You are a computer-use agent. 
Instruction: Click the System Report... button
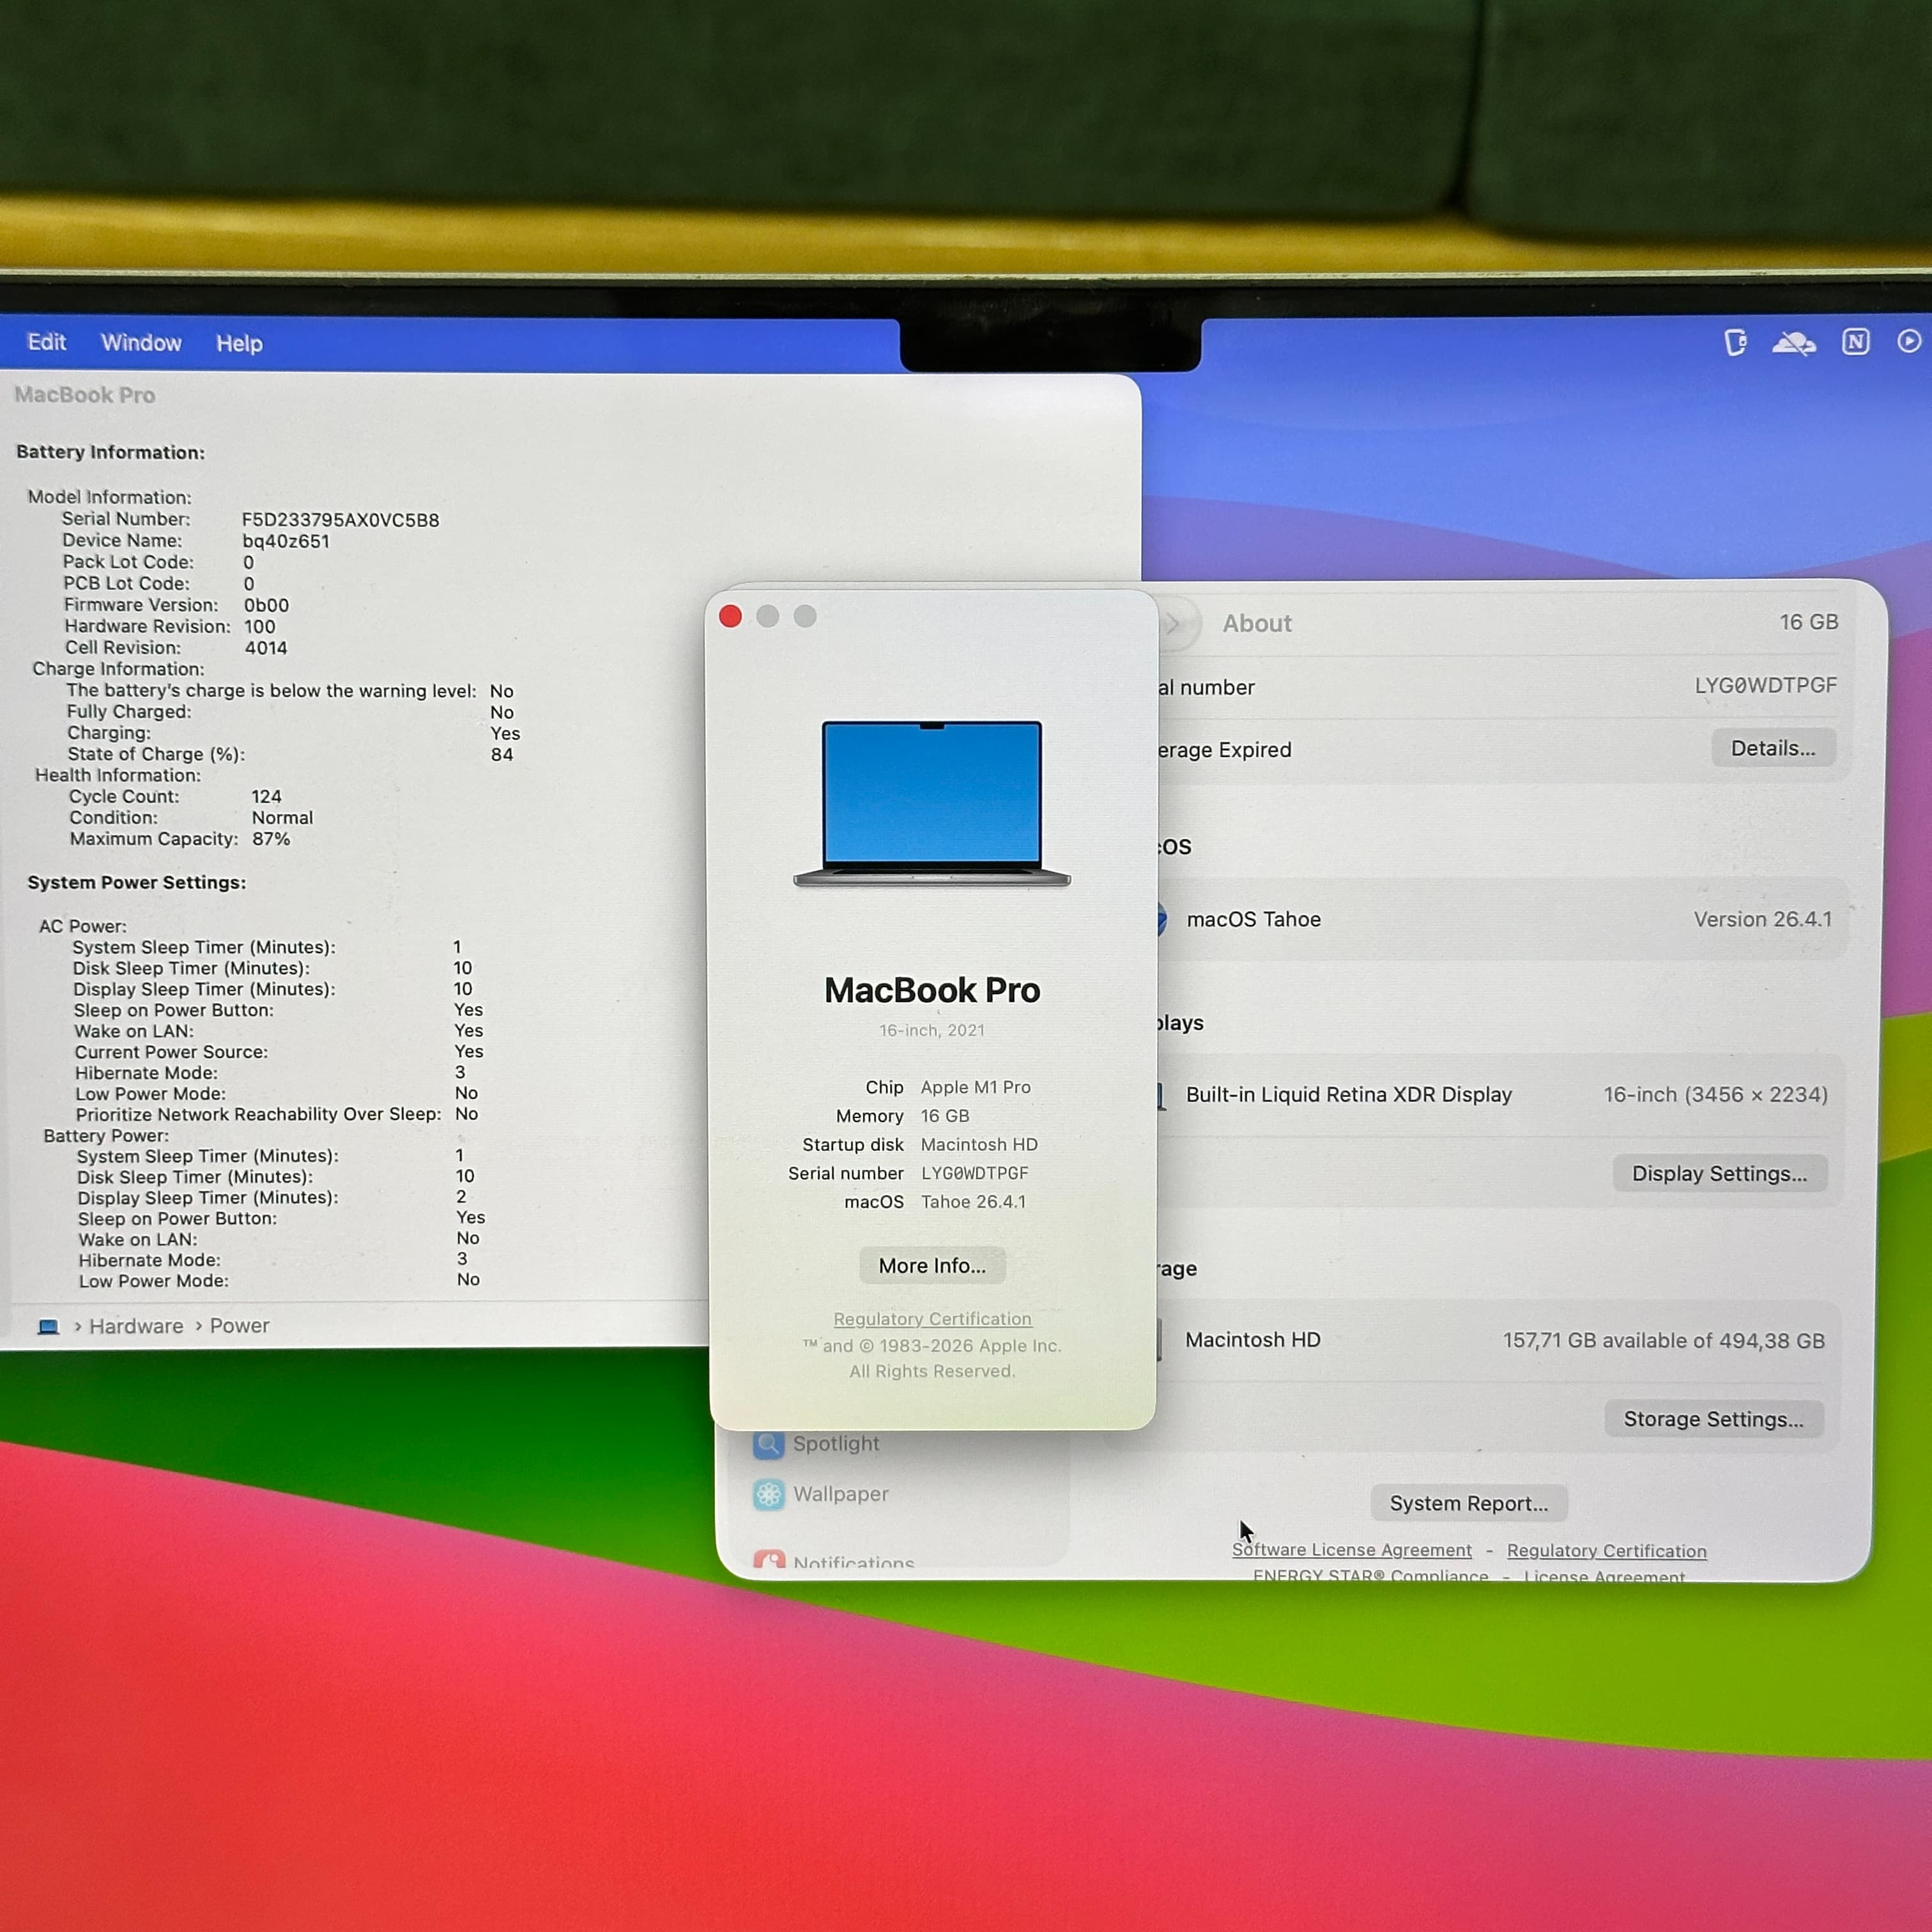click(x=1468, y=1502)
